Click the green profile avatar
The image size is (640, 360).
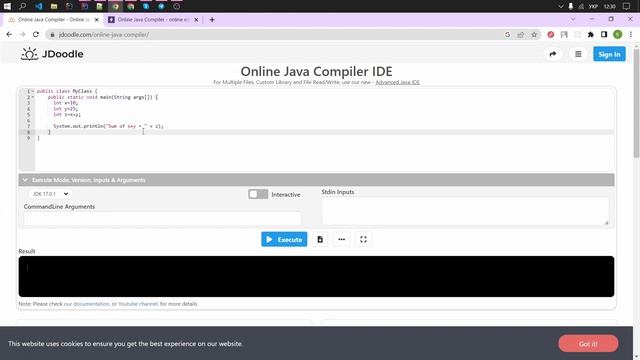point(618,35)
